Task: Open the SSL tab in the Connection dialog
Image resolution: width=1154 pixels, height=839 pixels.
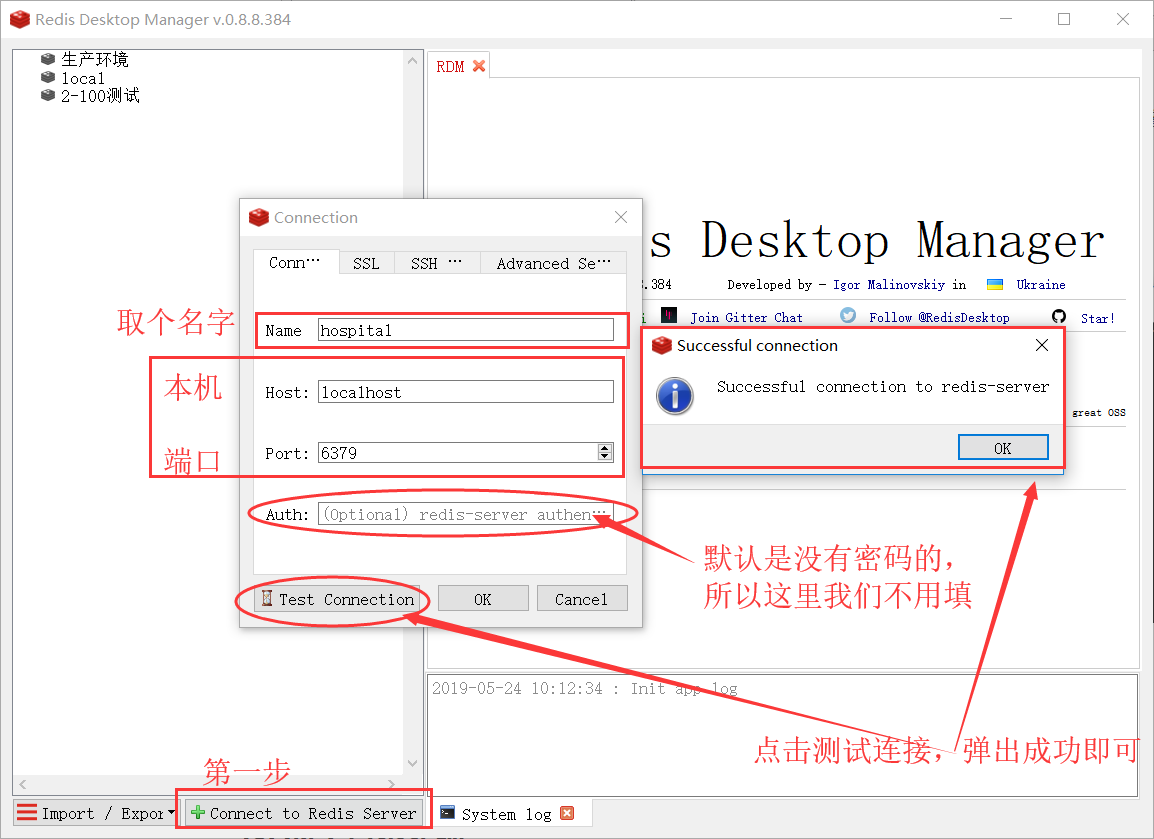Action: [366, 263]
